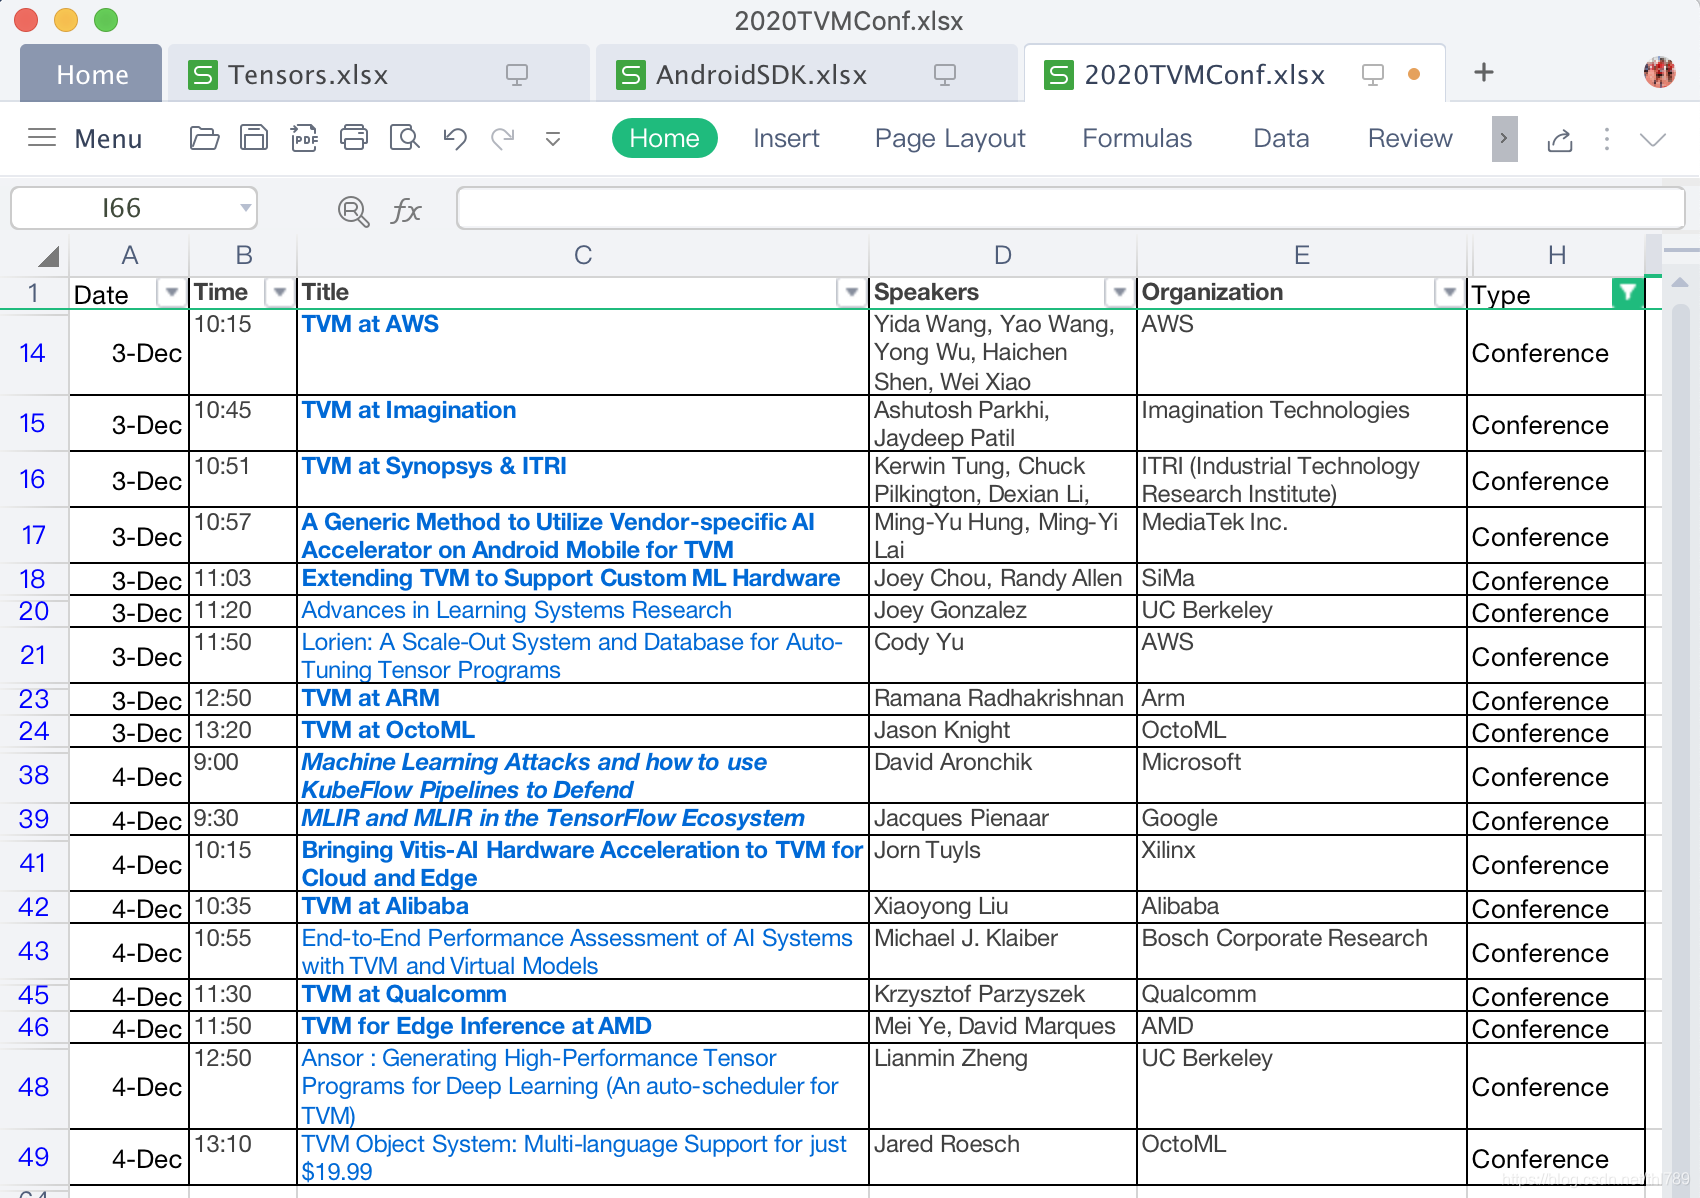Open the Time column filter dropdown

280,292
